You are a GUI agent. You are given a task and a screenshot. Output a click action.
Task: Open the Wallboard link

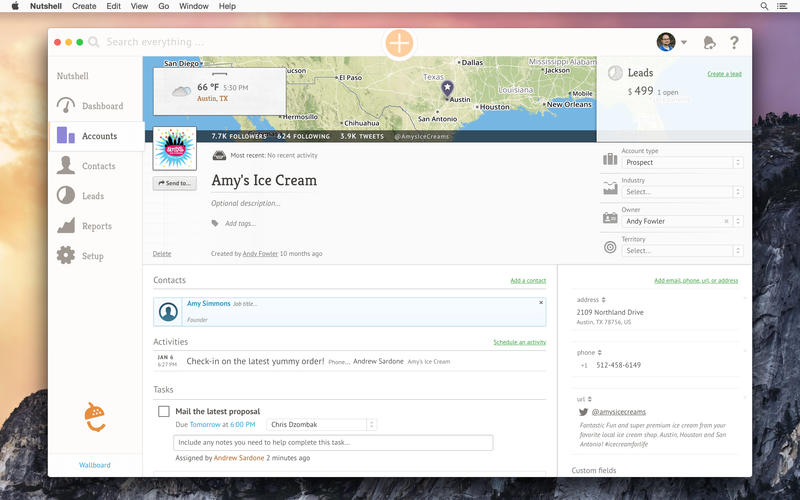click(94, 465)
